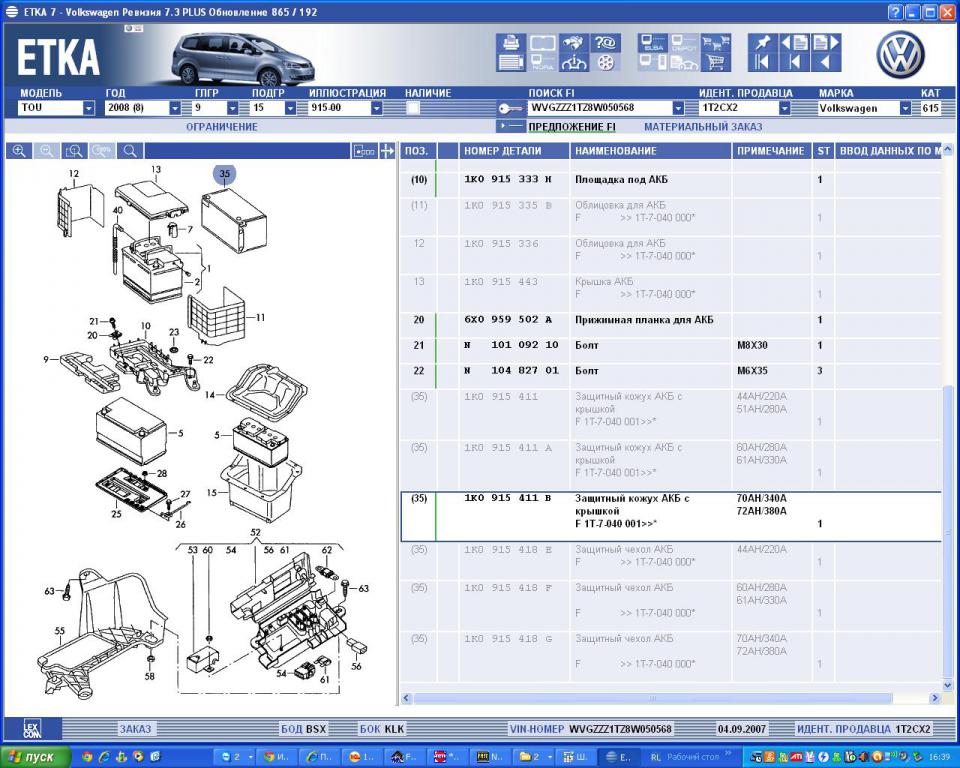Screen dimensions: 960x768
Task: Click the info person icon
Action: 574,62
